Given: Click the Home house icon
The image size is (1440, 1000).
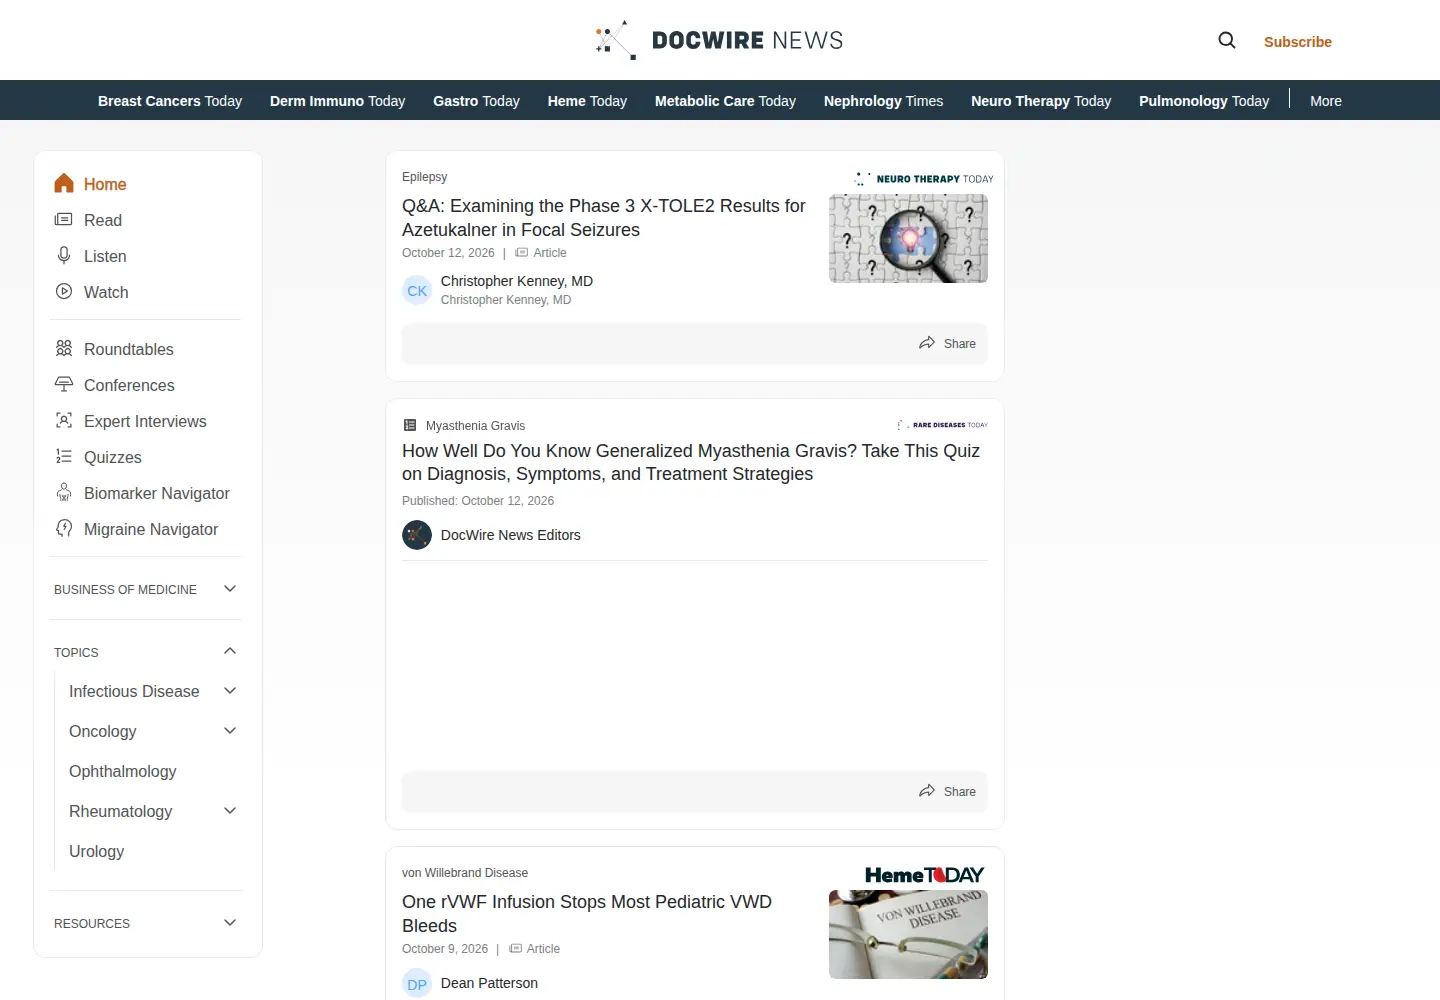Looking at the screenshot, I should point(64,183).
